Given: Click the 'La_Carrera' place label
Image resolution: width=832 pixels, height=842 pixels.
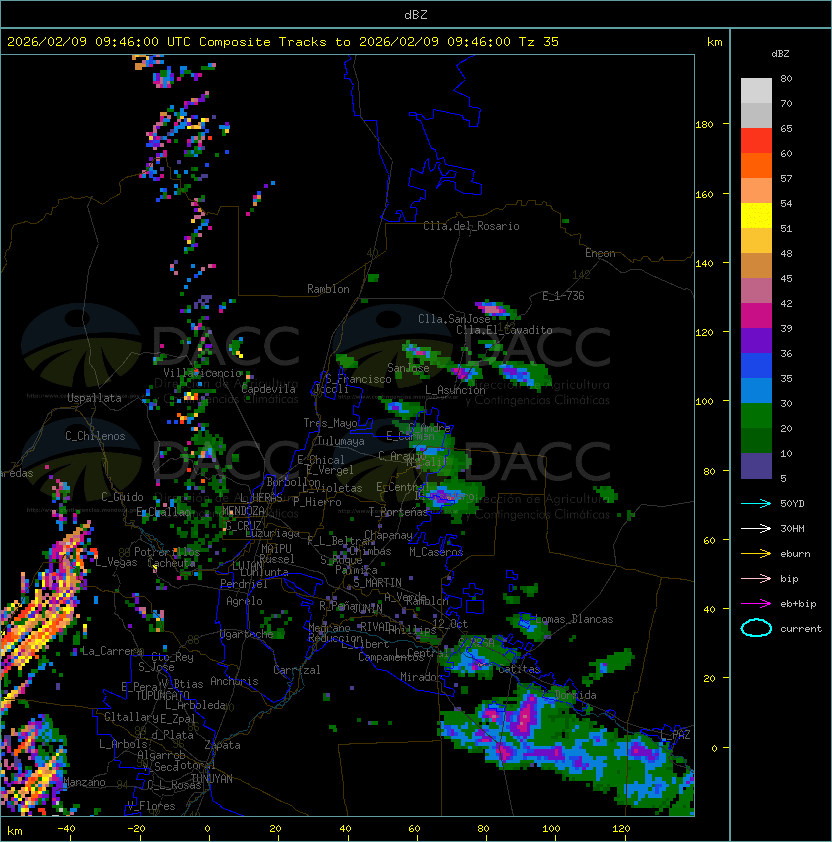Looking at the screenshot, I should click(x=112, y=651).
